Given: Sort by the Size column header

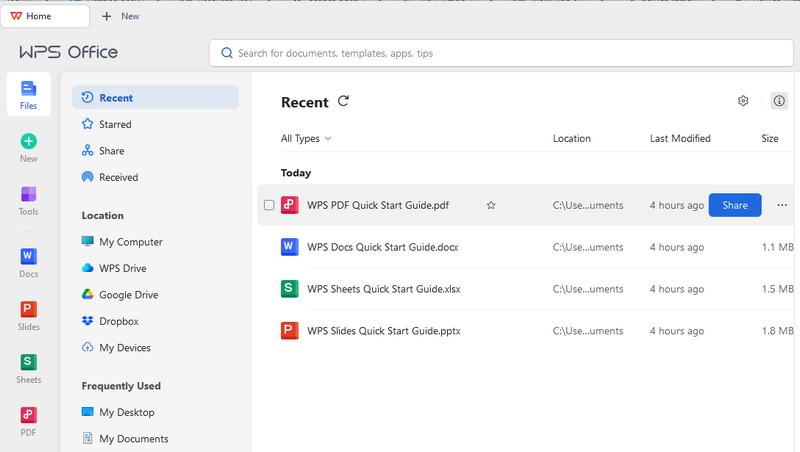Looking at the screenshot, I should 769,138.
